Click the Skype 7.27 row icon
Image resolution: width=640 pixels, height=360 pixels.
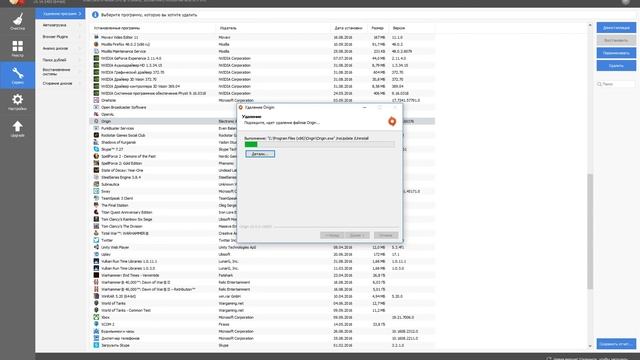96,149
